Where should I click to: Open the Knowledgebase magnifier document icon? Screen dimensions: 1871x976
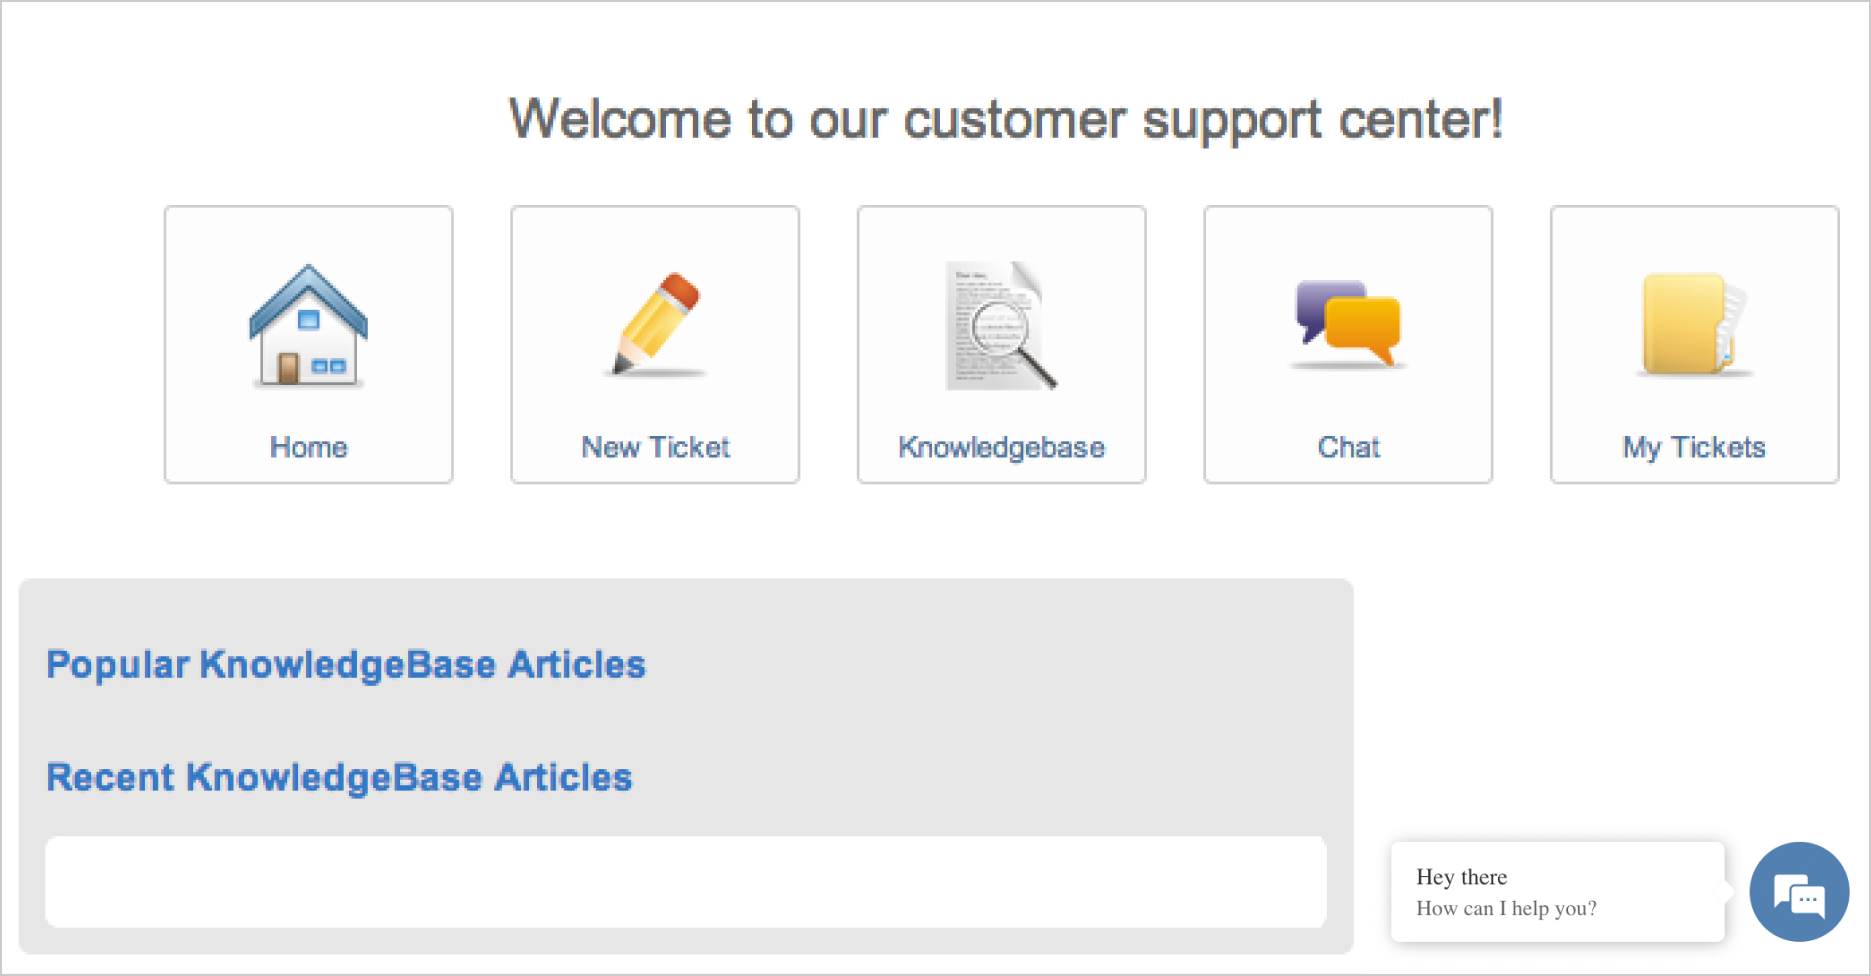pyautogui.click(x=1001, y=325)
